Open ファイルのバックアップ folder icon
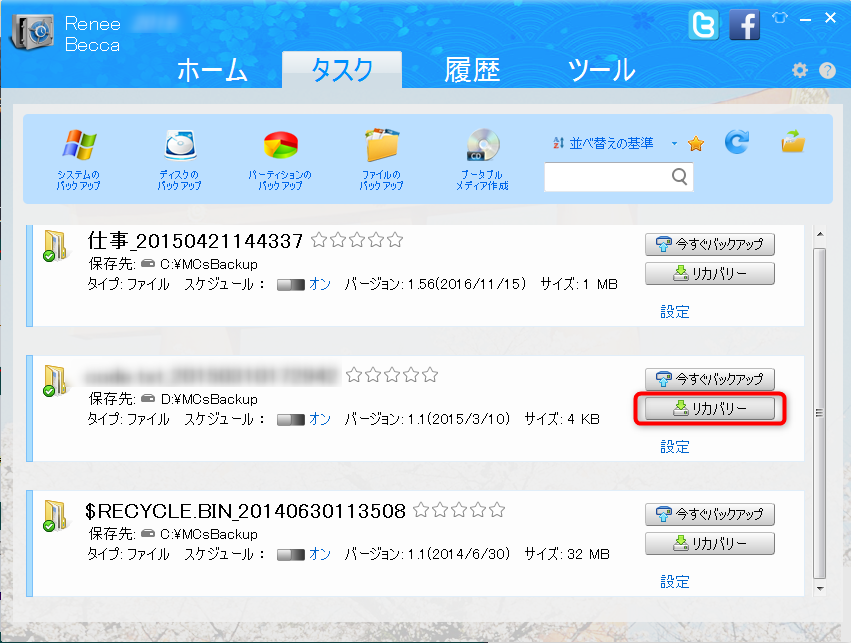This screenshot has width=851, height=643. [381, 146]
